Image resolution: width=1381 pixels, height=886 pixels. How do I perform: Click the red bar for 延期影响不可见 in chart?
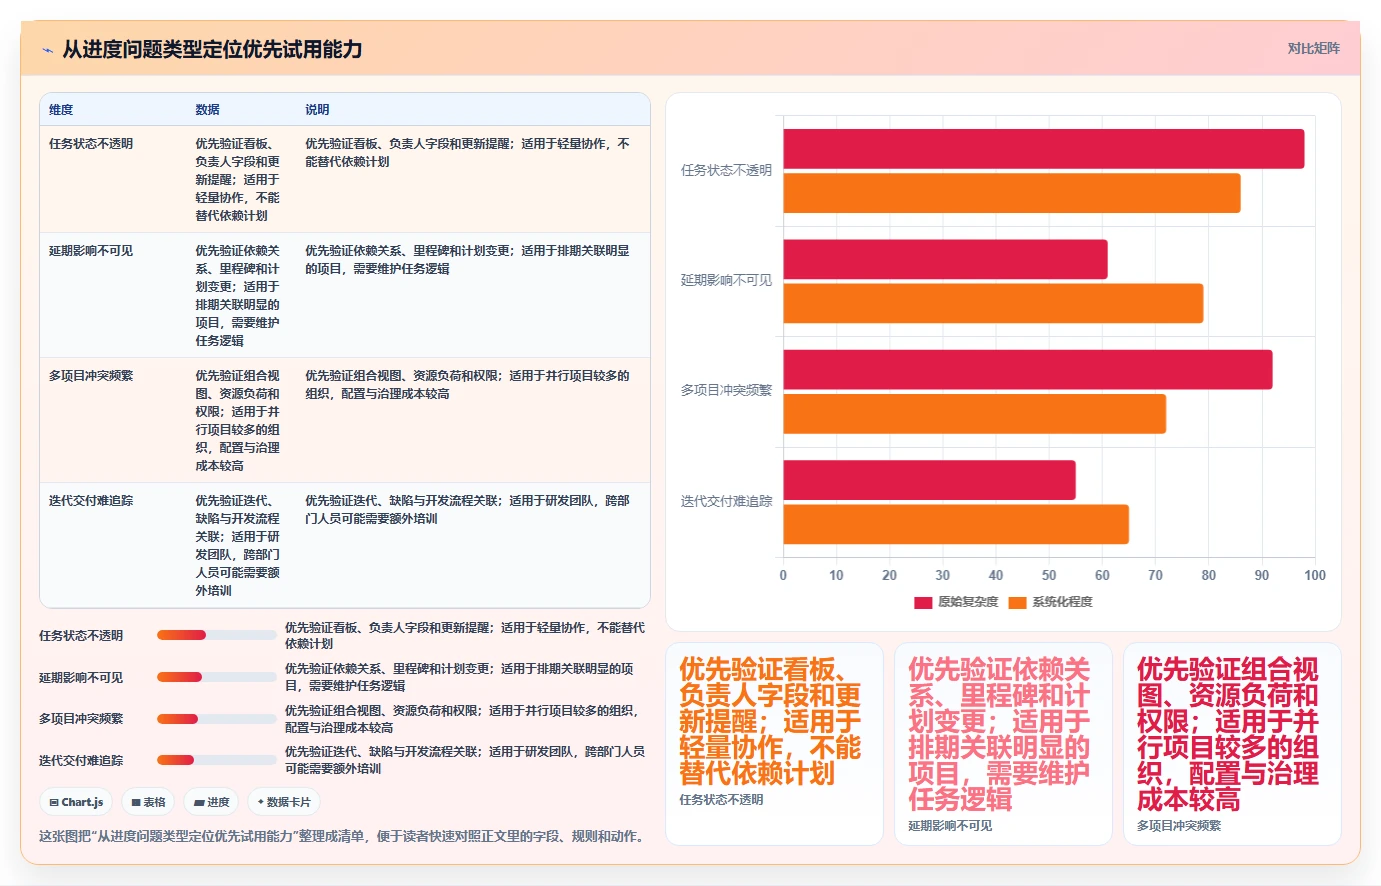coord(945,259)
